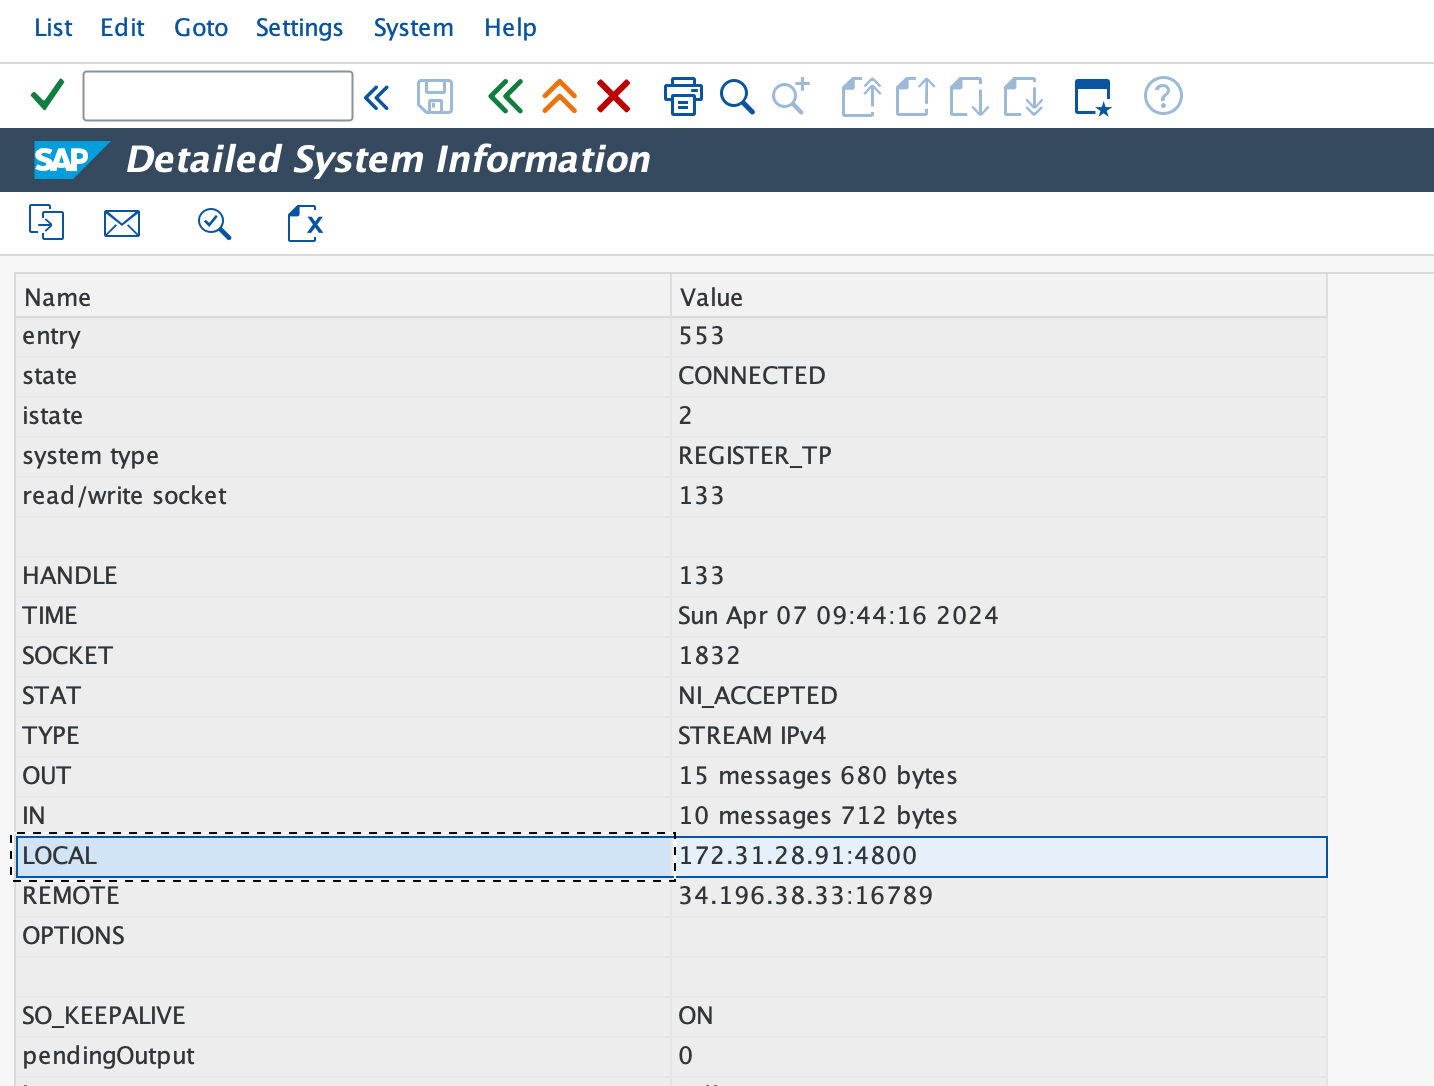Click the green checkmark Enter icon

pos(47,96)
